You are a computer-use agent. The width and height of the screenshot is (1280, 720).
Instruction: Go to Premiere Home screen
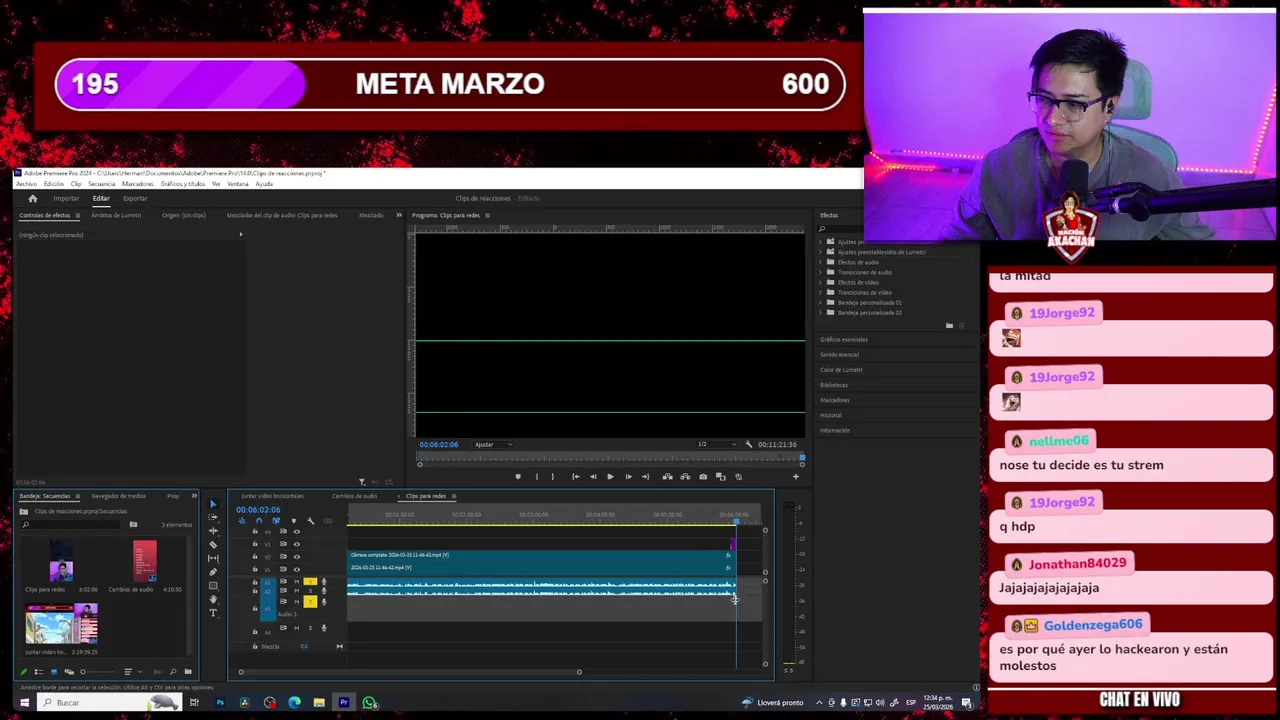(x=32, y=198)
